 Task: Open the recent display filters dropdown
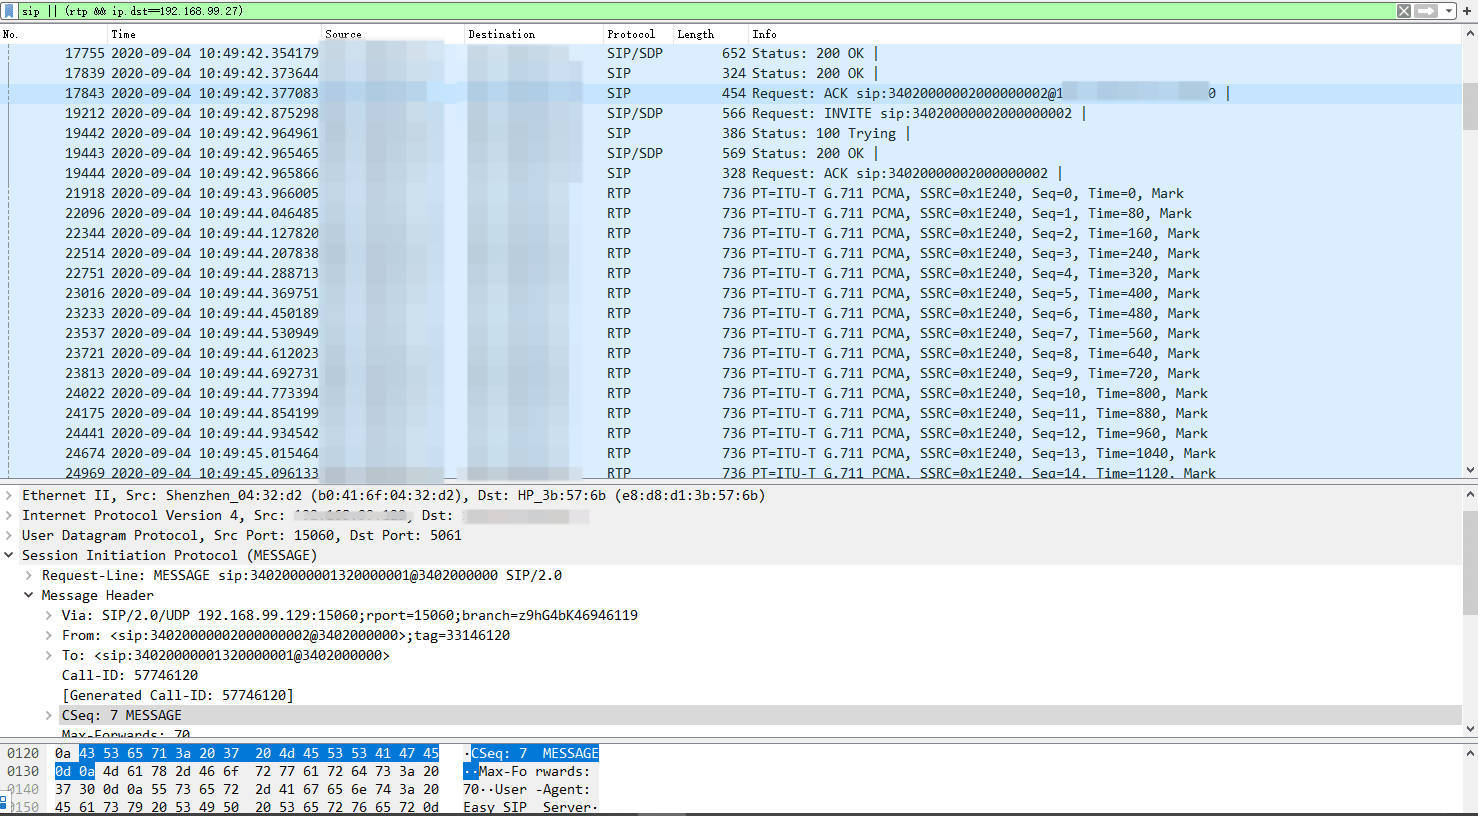[1448, 11]
